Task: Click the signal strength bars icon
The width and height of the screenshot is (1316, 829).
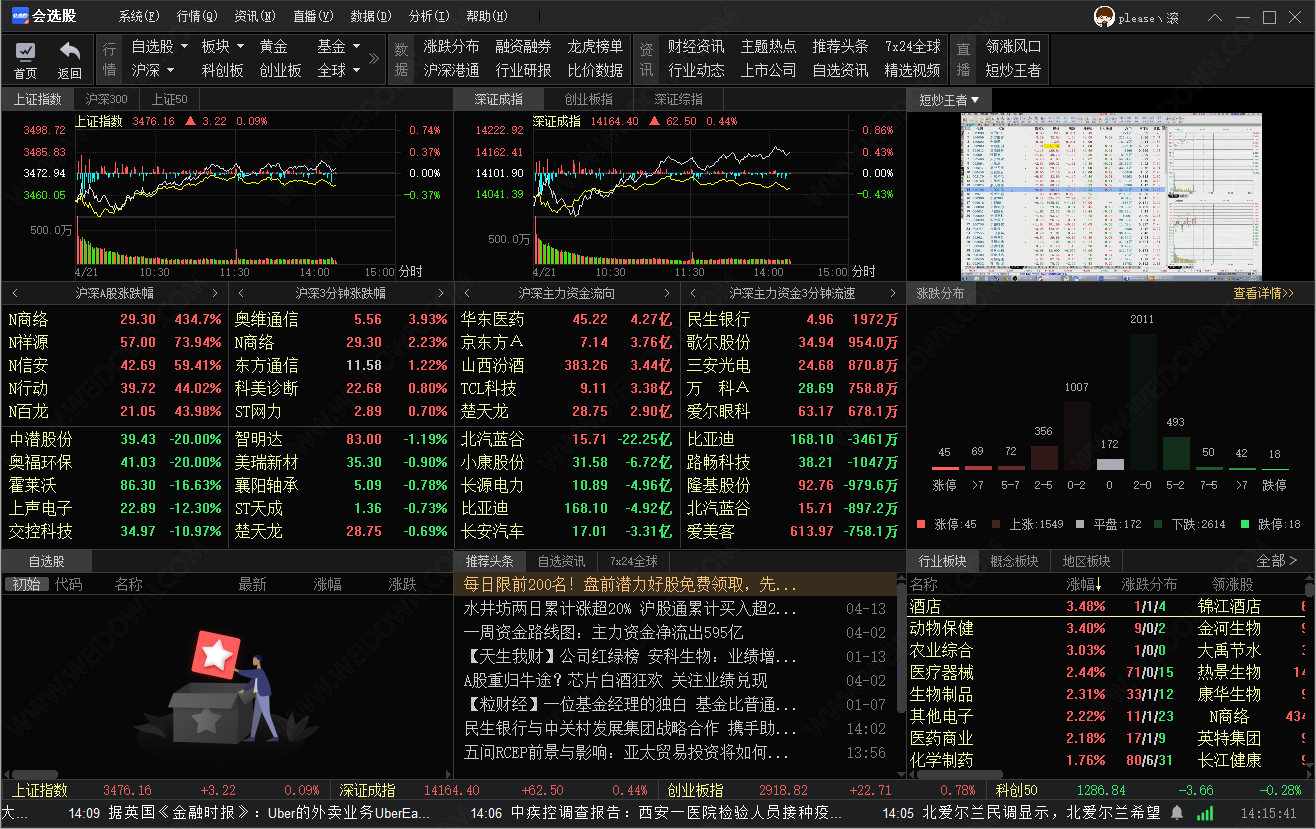Action: [x=1206, y=813]
